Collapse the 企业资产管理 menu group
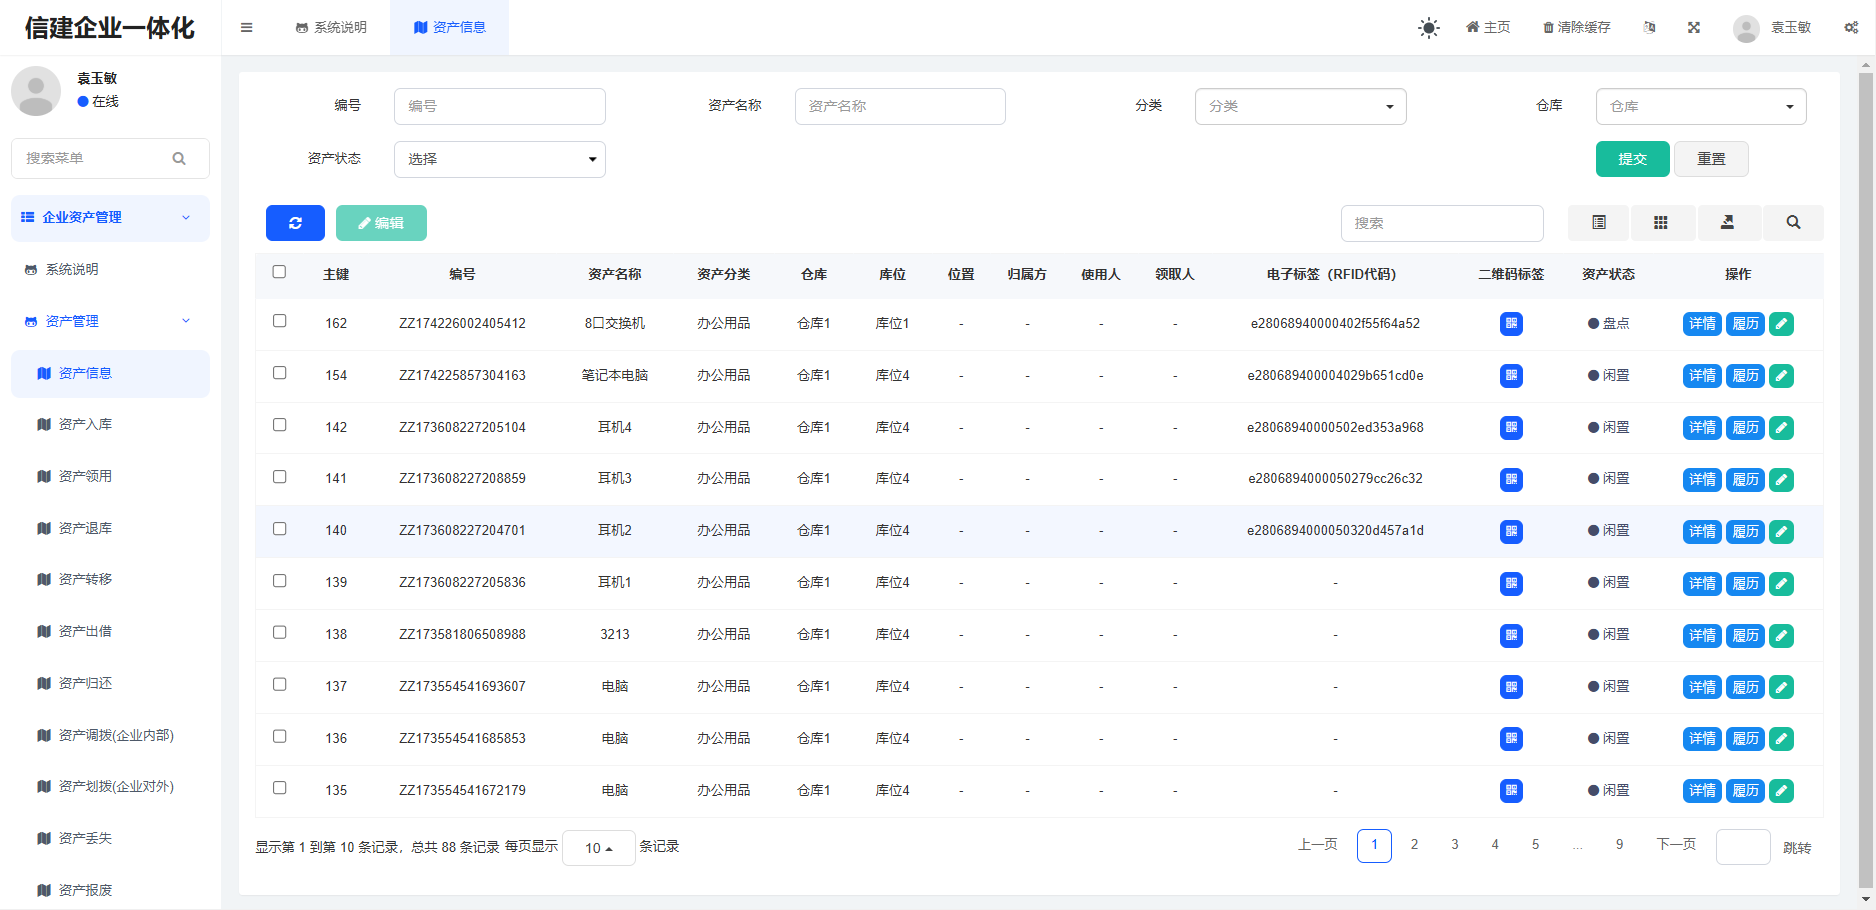 (x=110, y=217)
